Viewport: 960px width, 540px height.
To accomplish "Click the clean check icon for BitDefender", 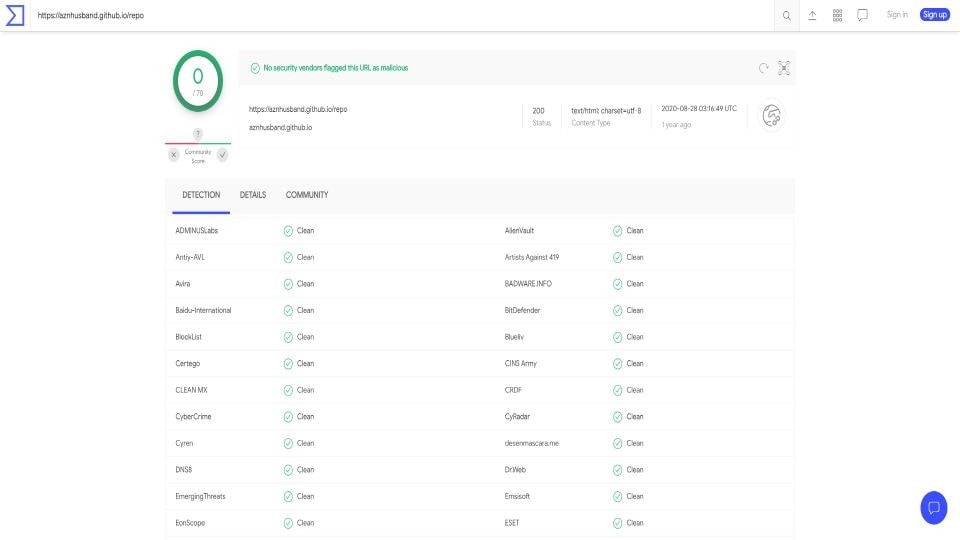I will [x=617, y=310].
